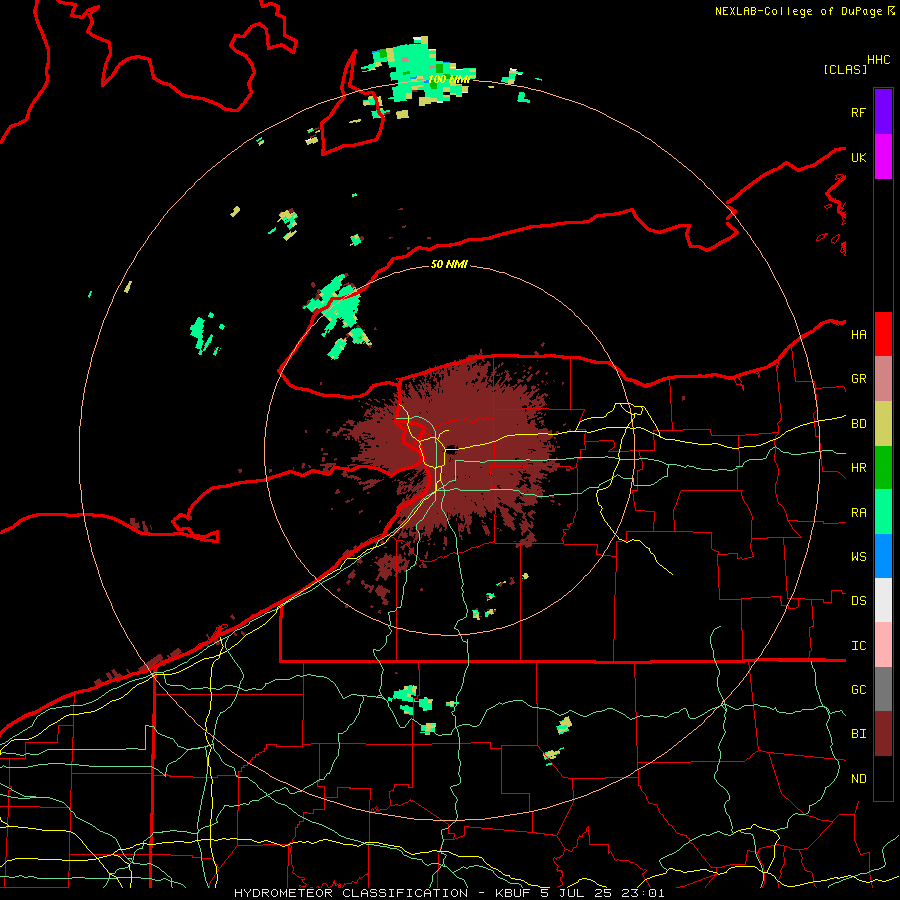
Task: Click the BD yellow legend swatch
Action: pos(883,424)
